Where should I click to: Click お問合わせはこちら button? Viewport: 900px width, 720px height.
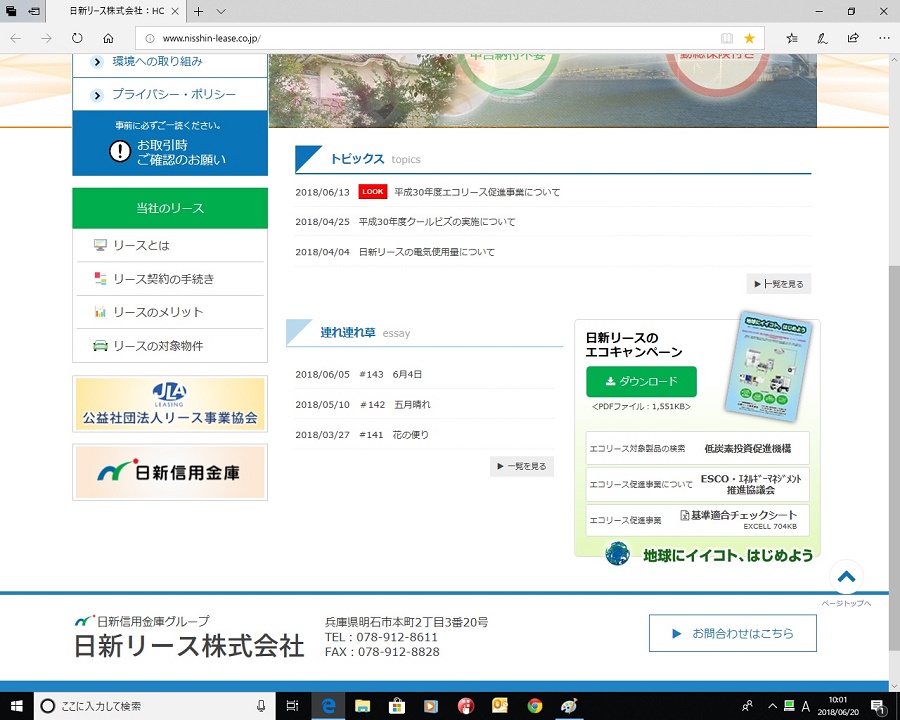point(732,633)
